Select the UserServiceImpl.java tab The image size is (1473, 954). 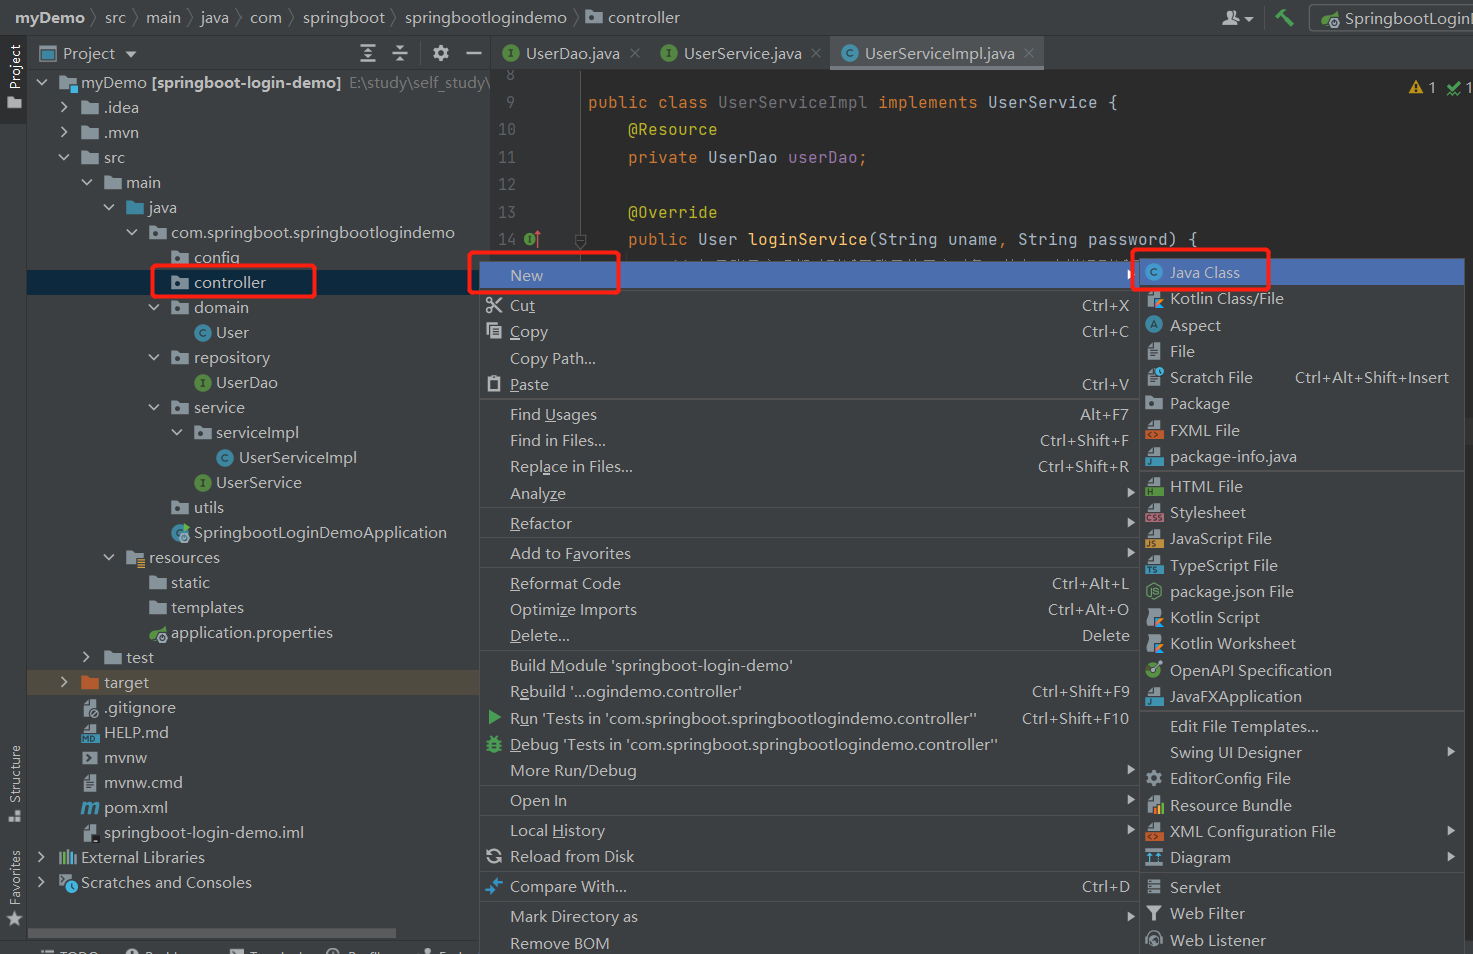(x=939, y=53)
